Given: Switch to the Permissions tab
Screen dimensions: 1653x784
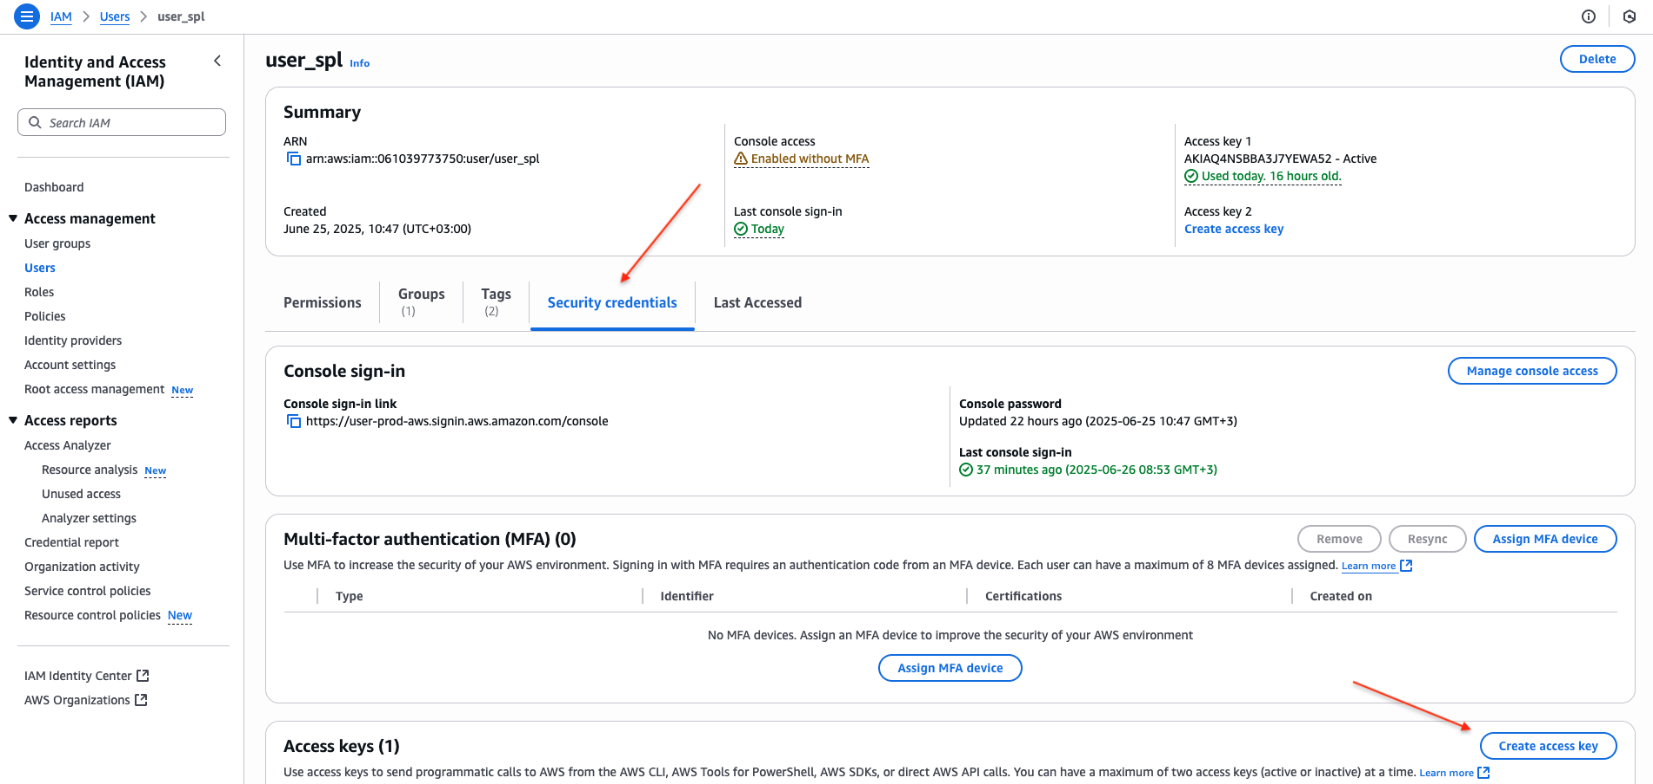Looking at the screenshot, I should [322, 303].
